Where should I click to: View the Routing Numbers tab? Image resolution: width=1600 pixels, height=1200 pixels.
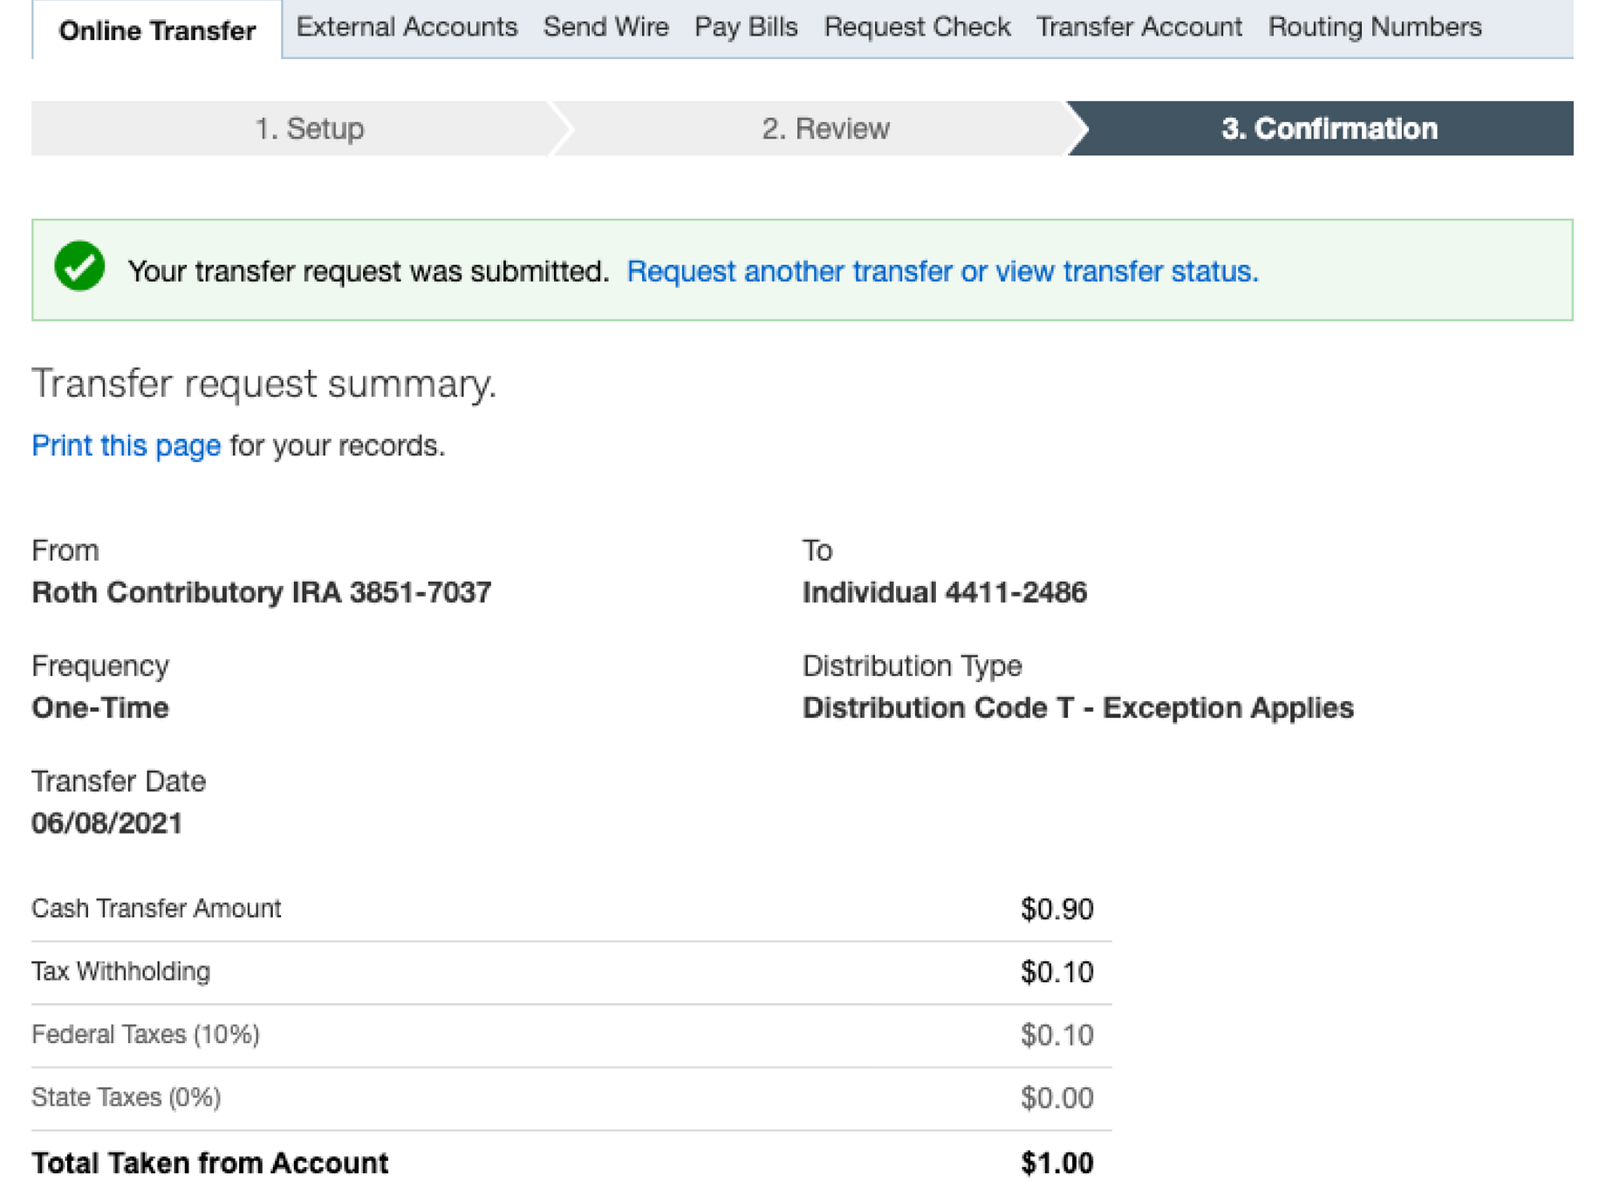(1375, 27)
